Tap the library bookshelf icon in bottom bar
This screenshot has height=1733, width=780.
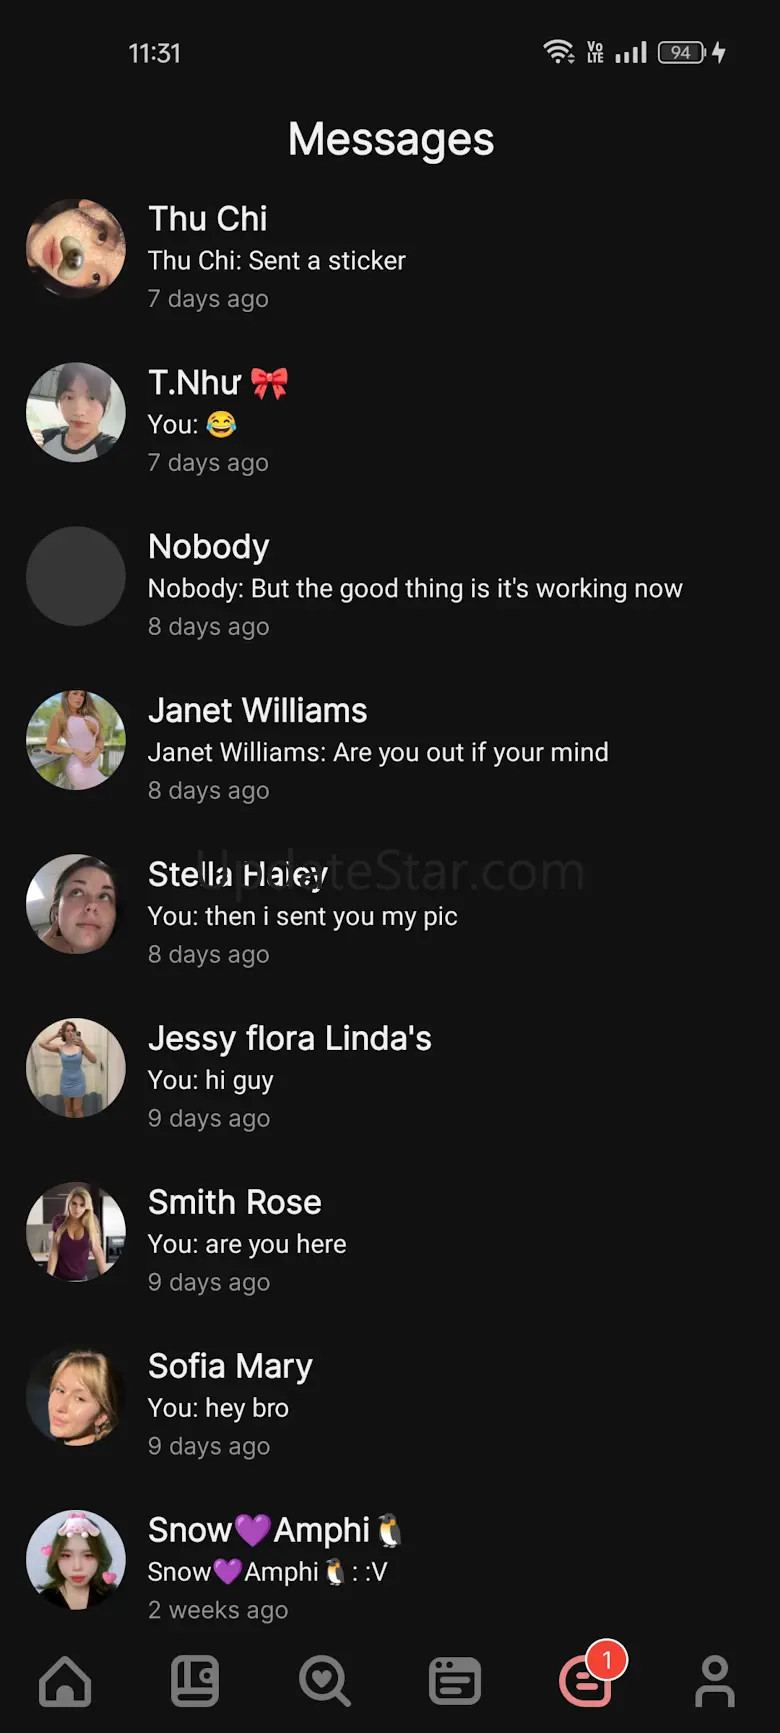pos(195,1680)
